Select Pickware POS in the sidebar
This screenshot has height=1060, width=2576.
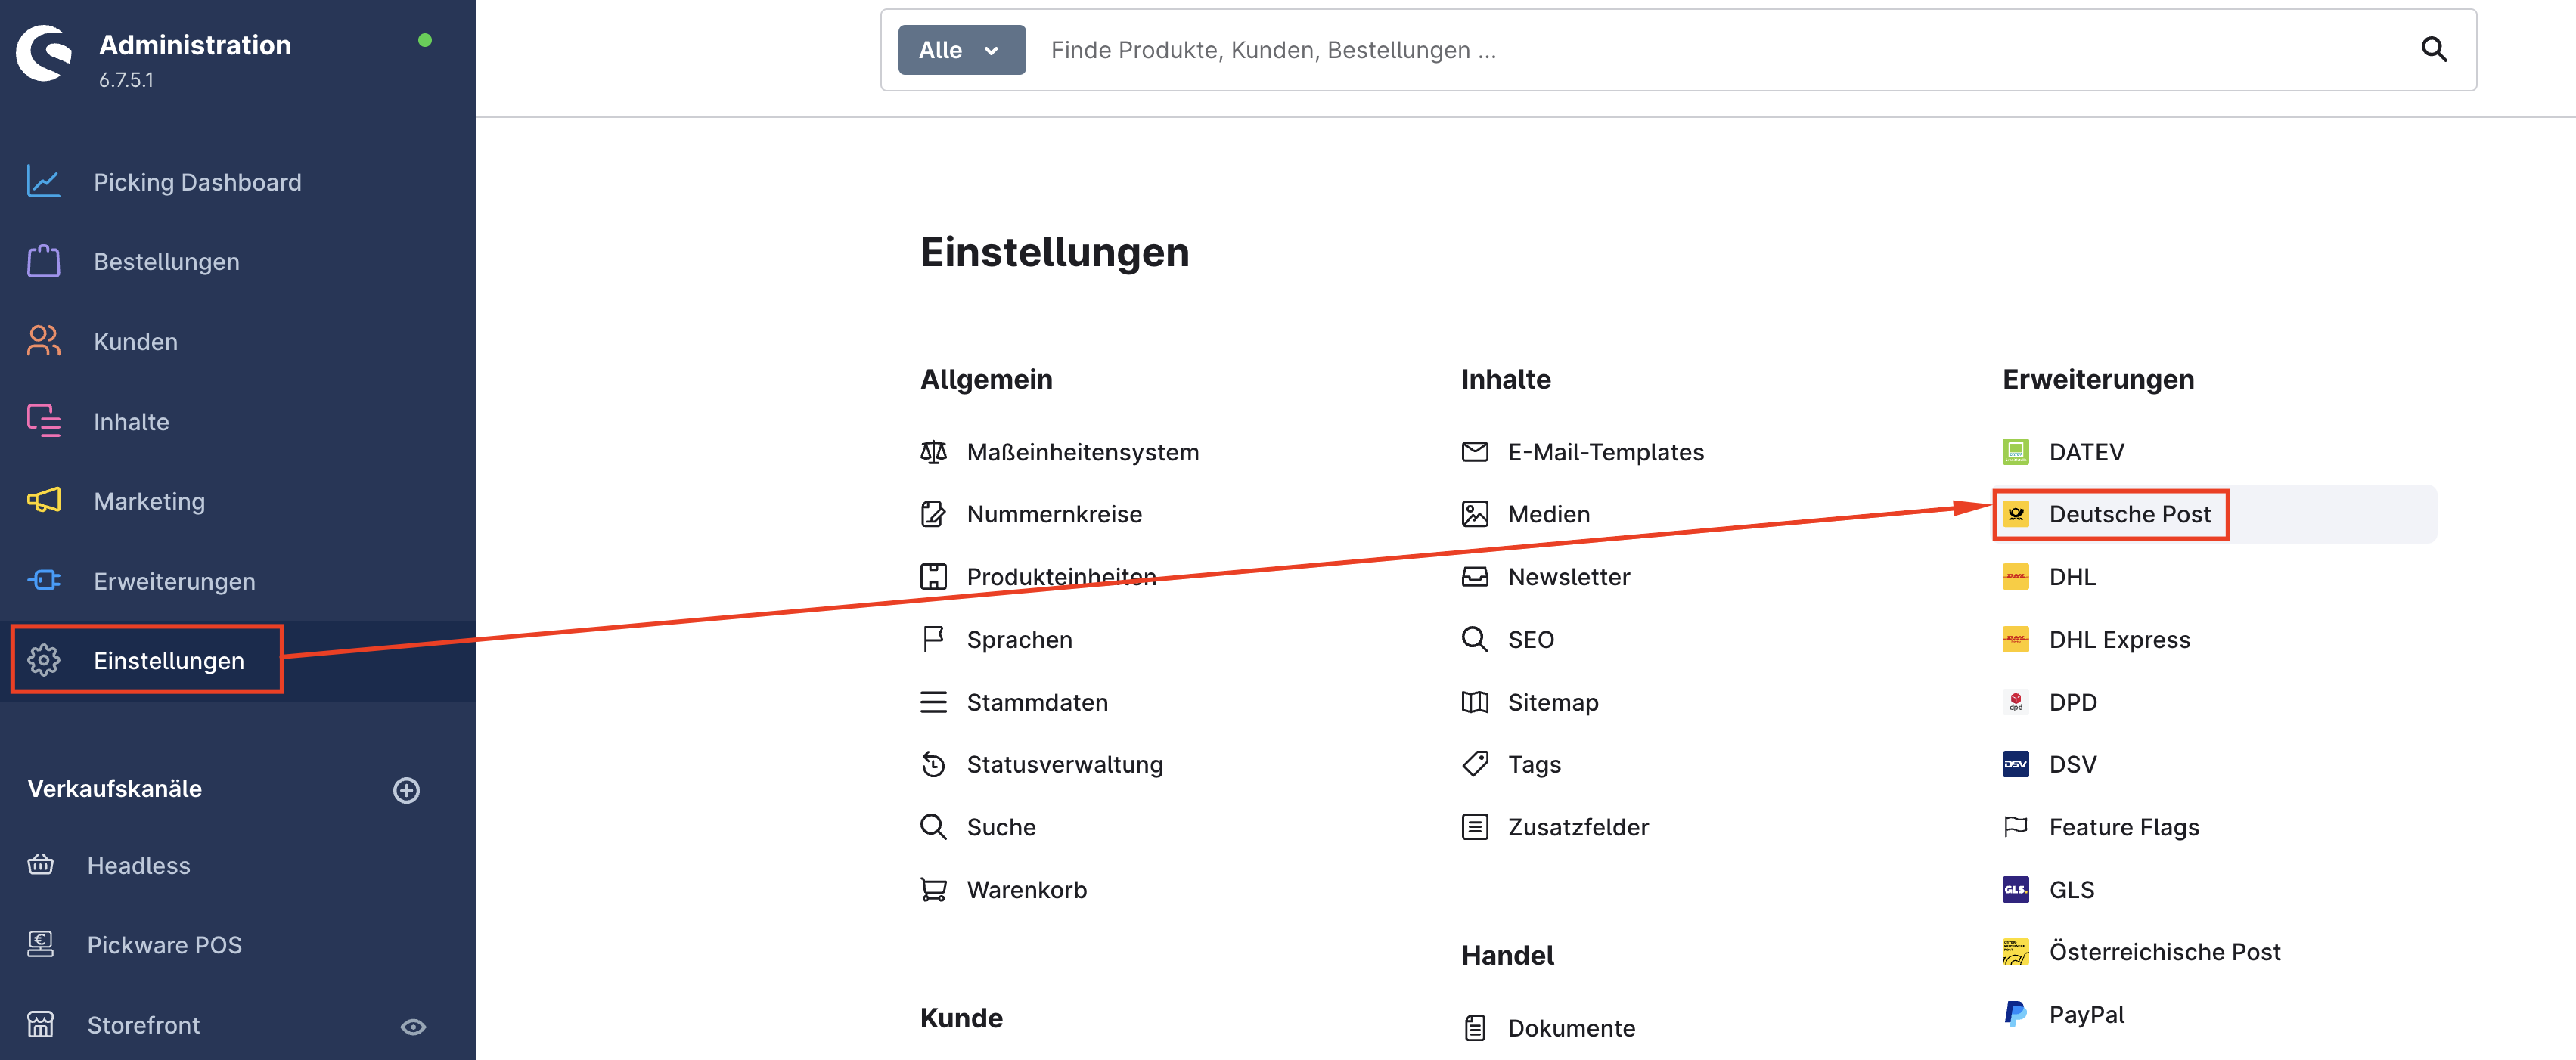[x=164, y=944]
